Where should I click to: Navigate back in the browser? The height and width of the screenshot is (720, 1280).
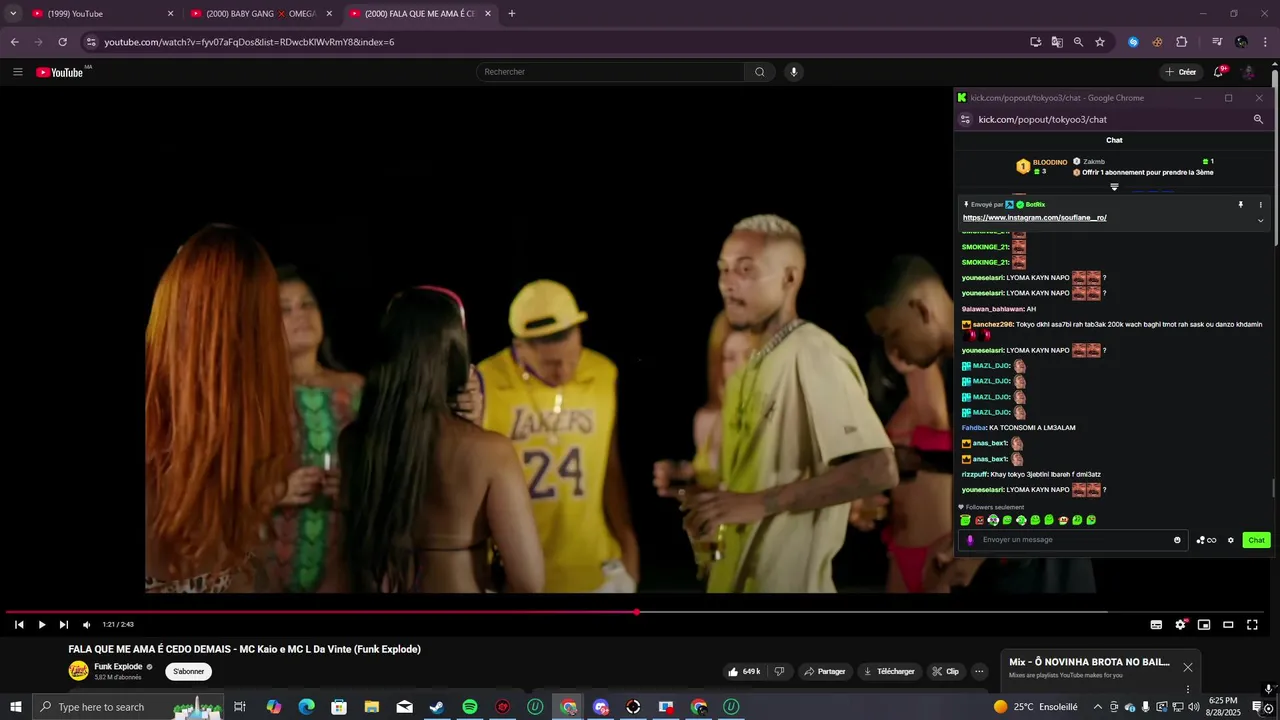(x=14, y=42)
